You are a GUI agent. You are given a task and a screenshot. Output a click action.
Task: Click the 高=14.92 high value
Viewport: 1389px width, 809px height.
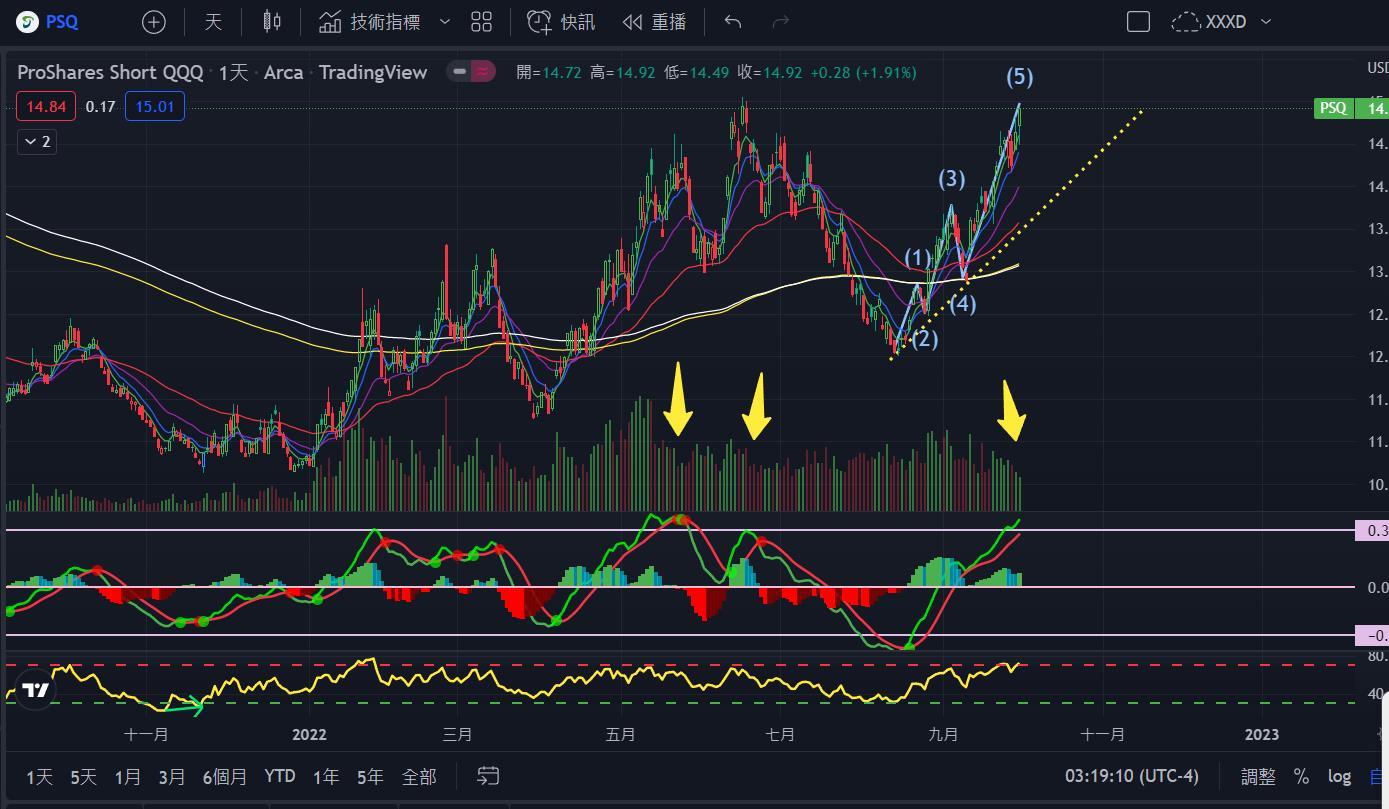click(623, 72)
